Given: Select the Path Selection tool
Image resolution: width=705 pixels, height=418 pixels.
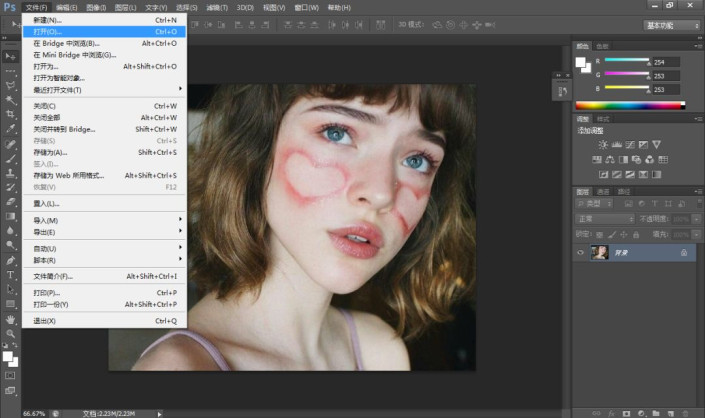Looking at the screenshot, I should 10,289.
